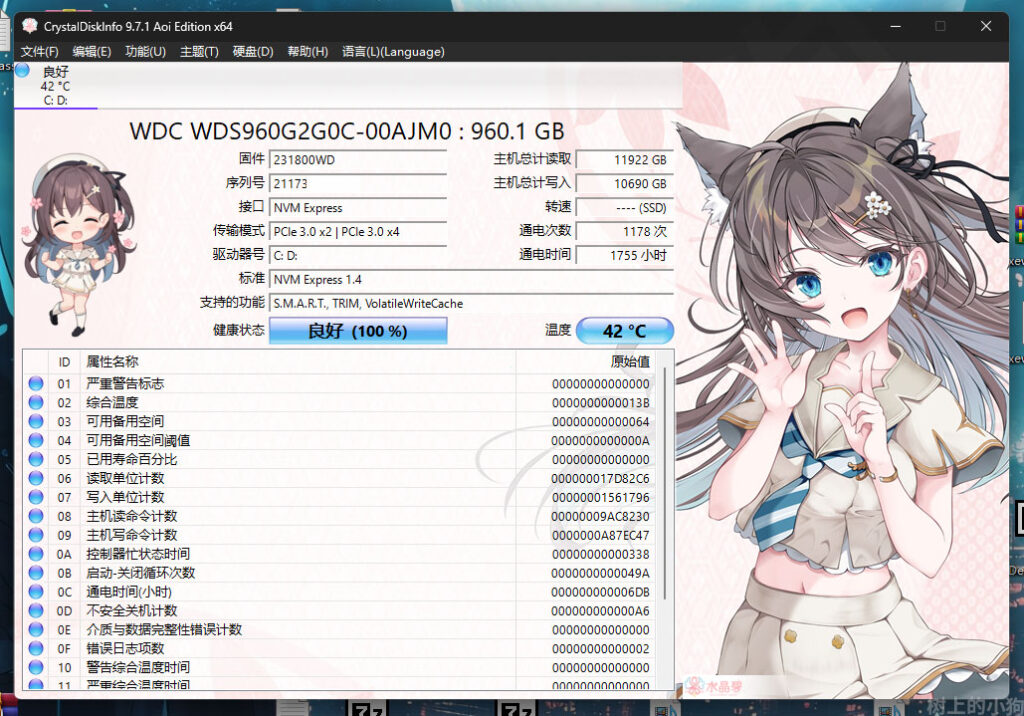Click the blue orb next to 错误日志项数
Image resolution: width=1024 pixels, height=716 pixels.
(36, 649)
